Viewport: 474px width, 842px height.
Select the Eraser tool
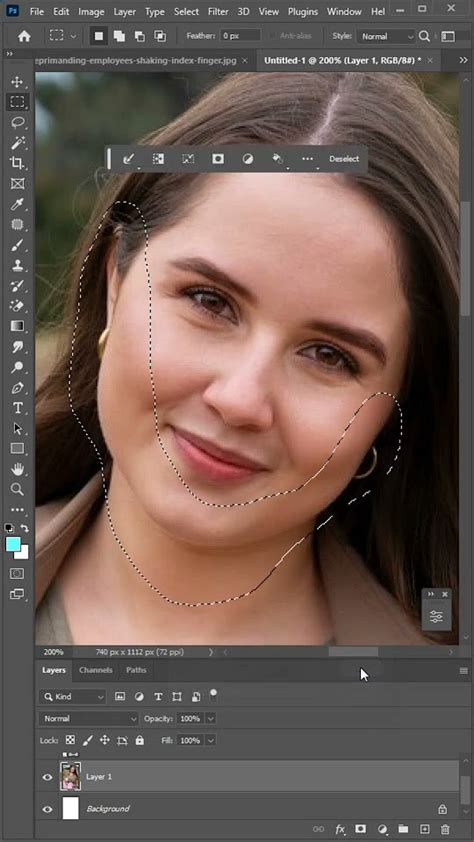pyautogui.click(x=17, y=306)
